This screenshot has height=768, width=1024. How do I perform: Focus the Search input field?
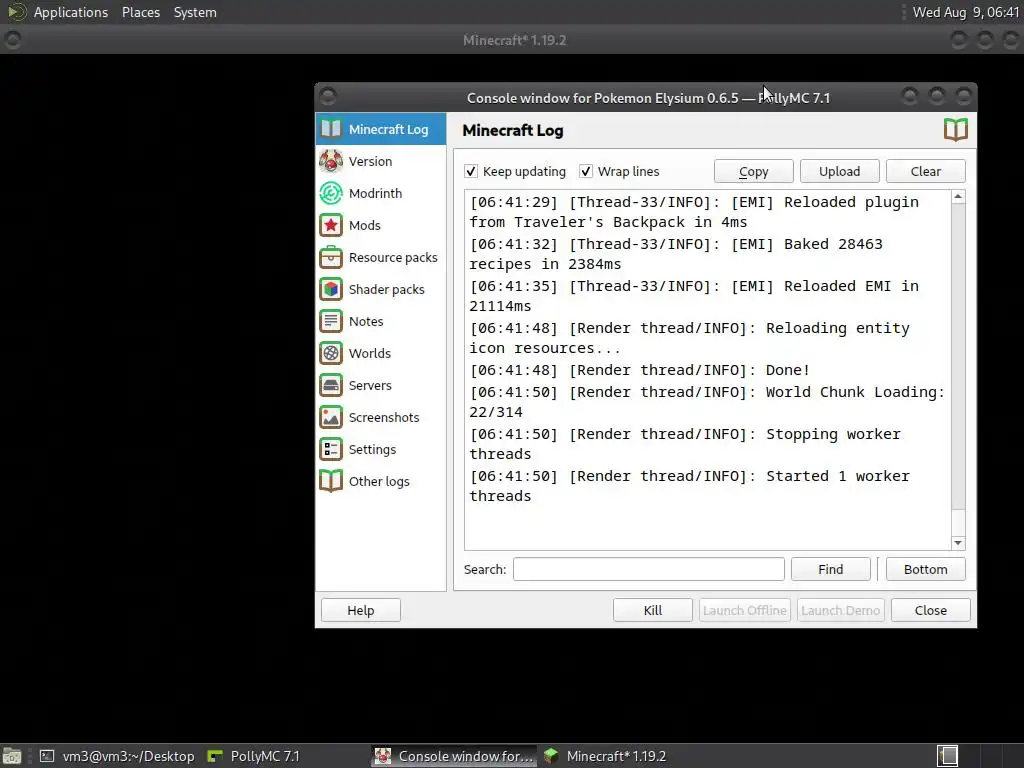coord(648,569)
